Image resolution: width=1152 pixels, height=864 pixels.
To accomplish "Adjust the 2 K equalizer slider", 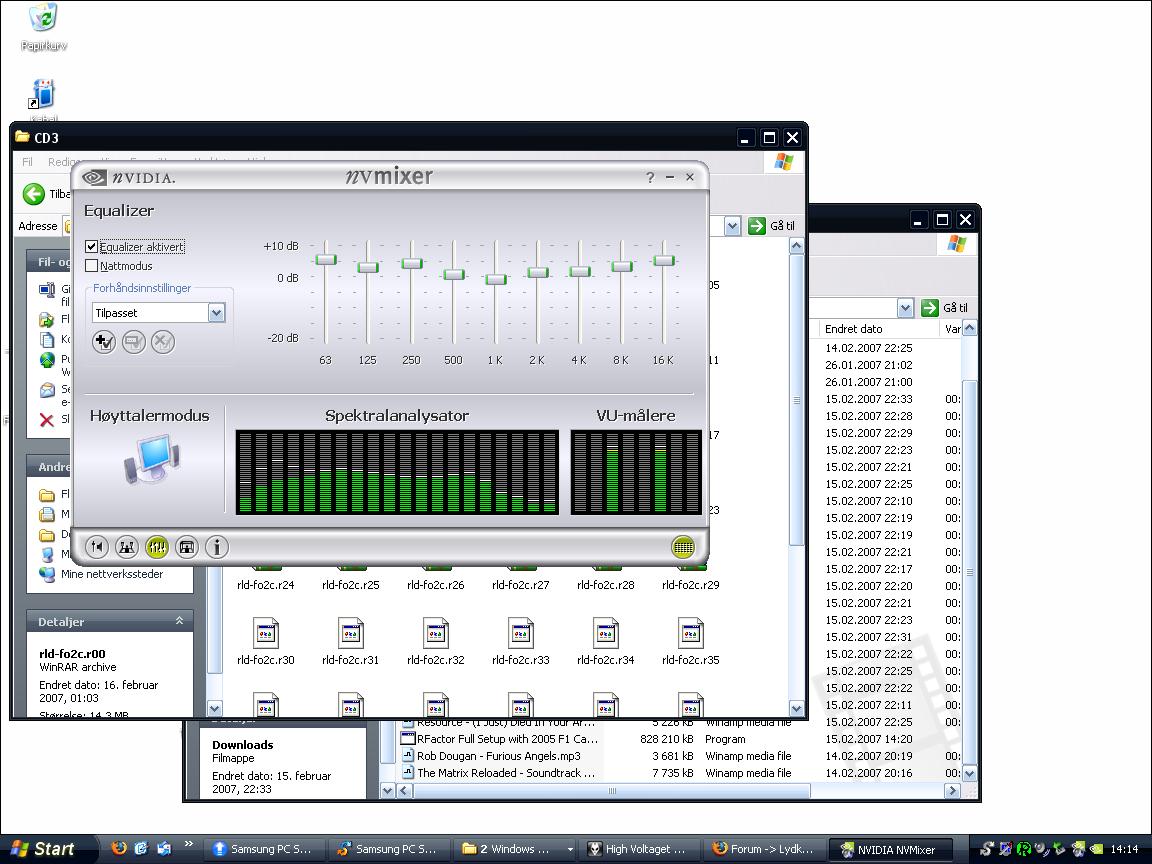I will [538, 273].
